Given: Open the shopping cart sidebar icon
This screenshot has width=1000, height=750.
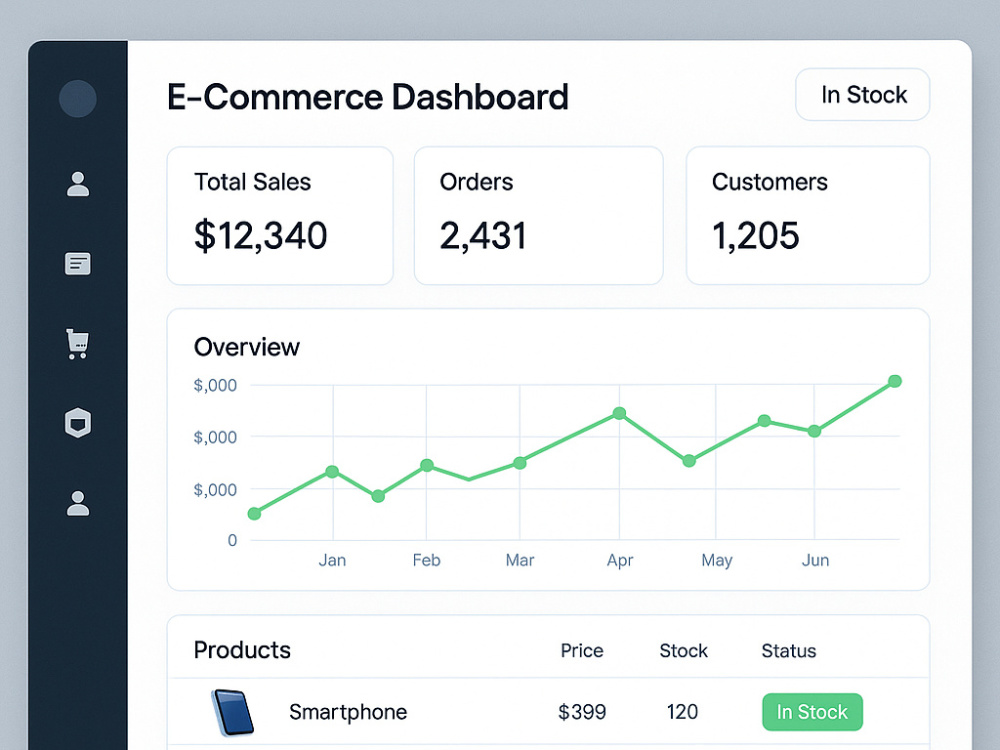Looking at the screenshot, I should point(78,344).
